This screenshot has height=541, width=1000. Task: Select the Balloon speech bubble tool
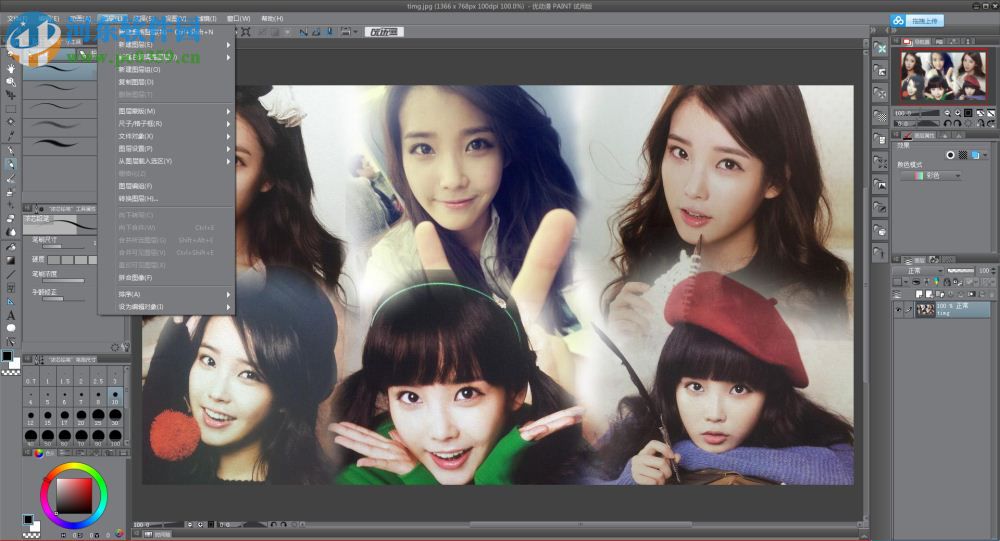coord(11,328)
